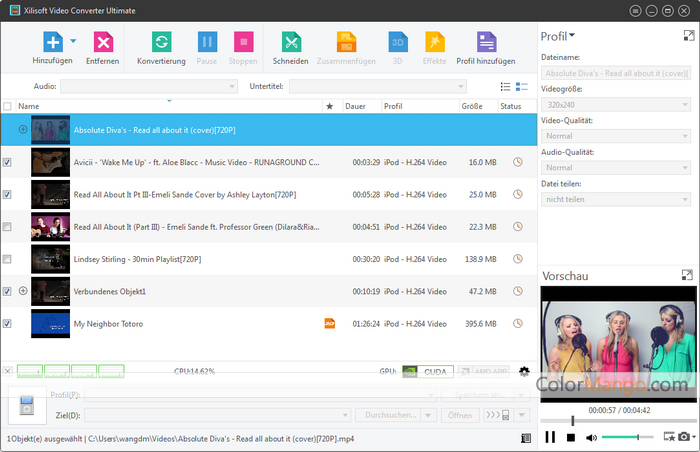Click the My Neighbor Totoro status clock
The width and height of the screenshot is (700, 452).
(518, 323)
